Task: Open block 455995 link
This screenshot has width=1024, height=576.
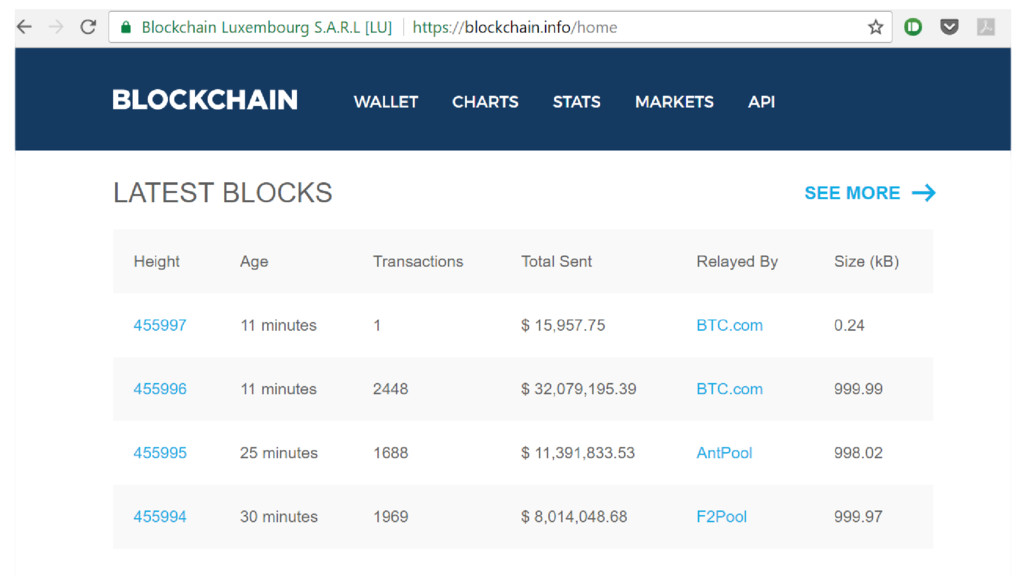Action: click(x=160, y=453)
